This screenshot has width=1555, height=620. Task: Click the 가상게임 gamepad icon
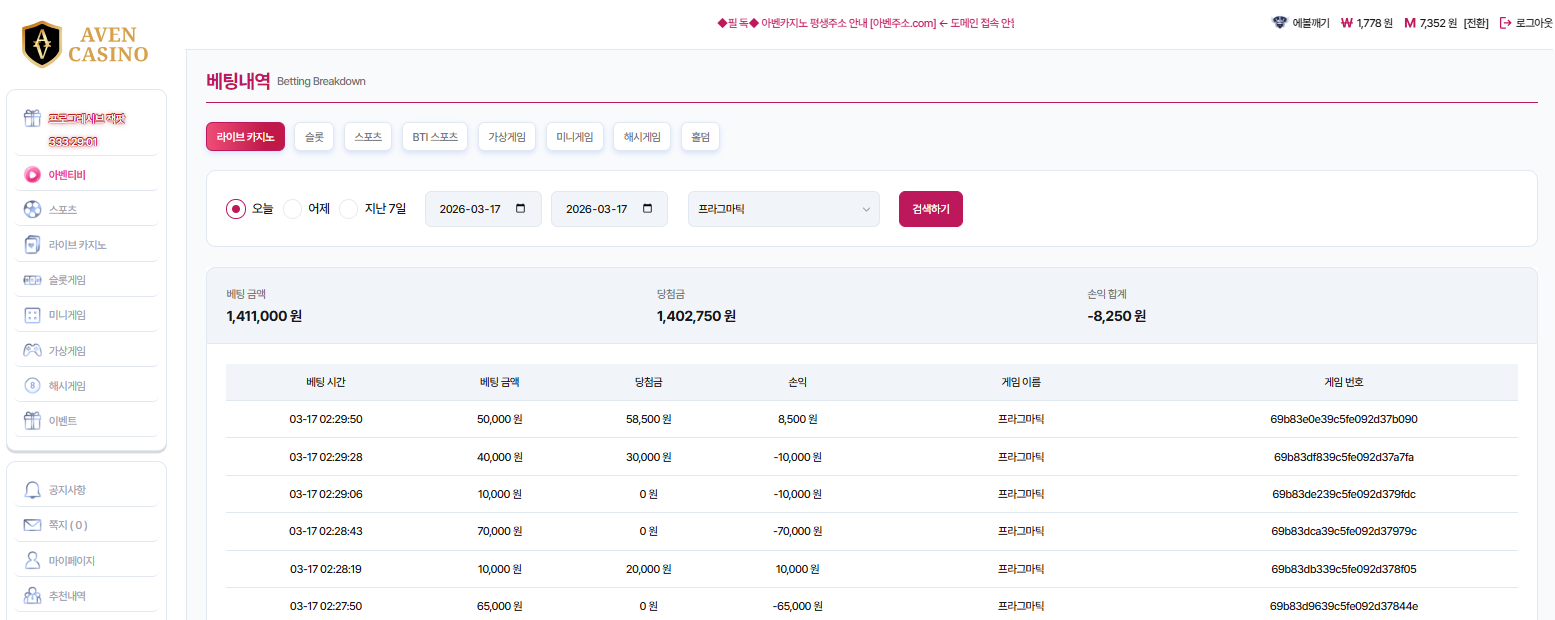pos(32,351)
